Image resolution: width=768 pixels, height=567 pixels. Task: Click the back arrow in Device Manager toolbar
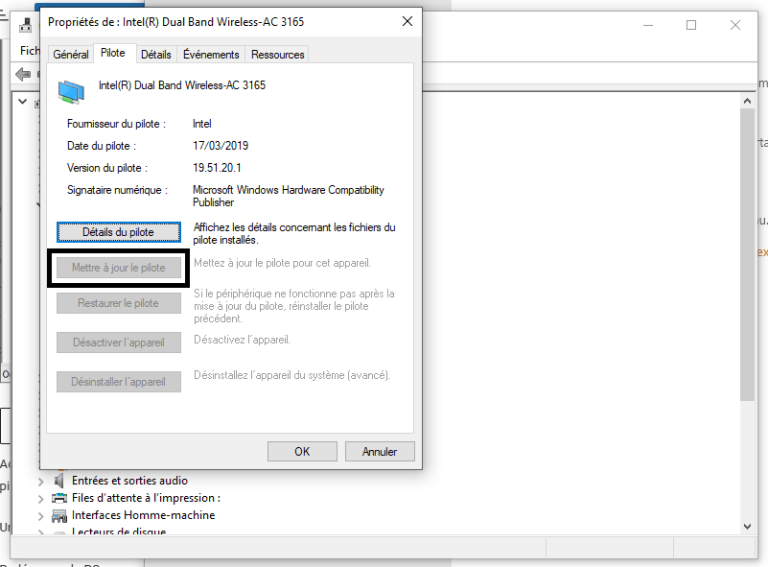point(23,74)
